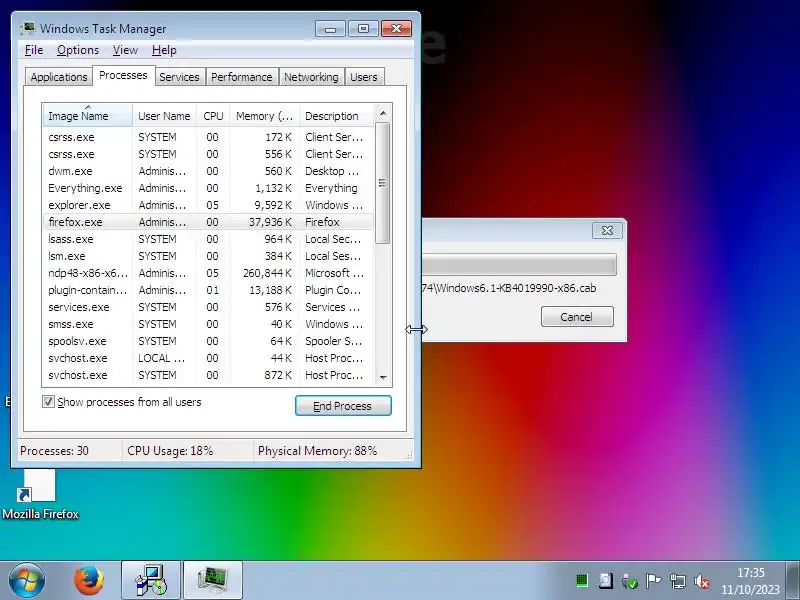The height and width of the screenshot is (600, 800).
Task: Open the Options menu
Action: [x=78, y=50]
